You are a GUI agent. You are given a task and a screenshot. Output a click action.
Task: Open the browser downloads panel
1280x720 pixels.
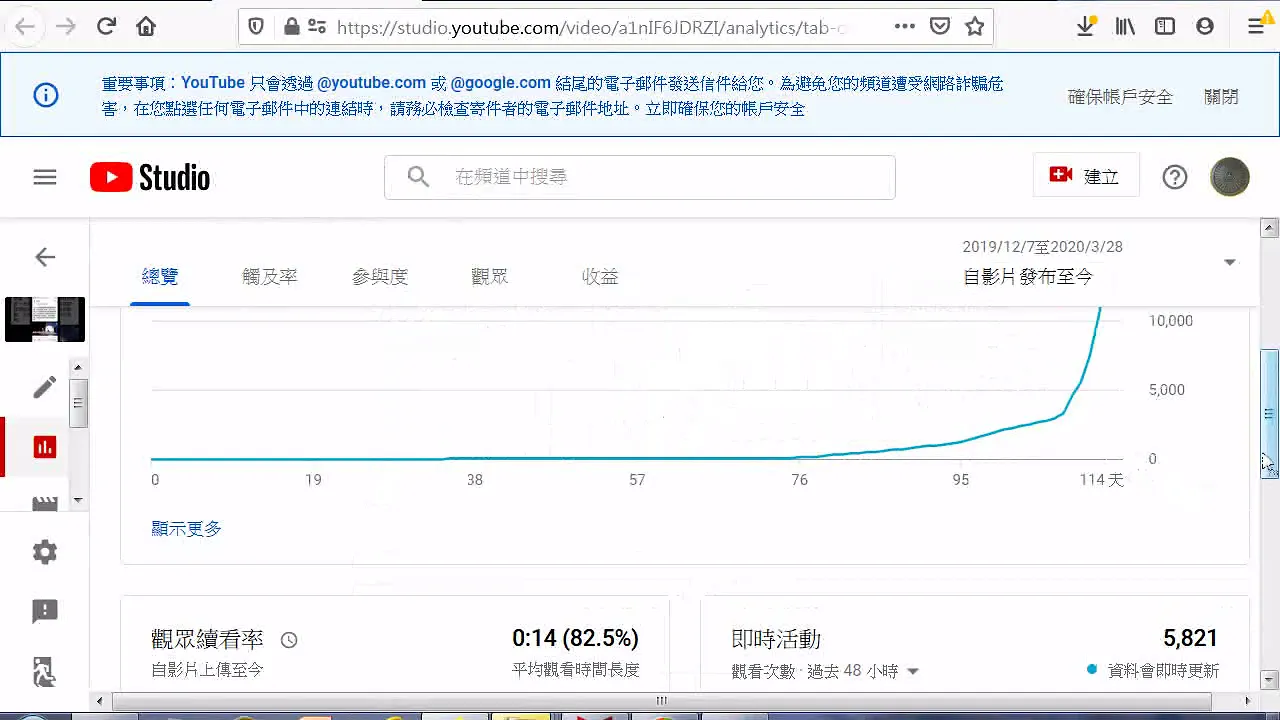click(1086, 27)
